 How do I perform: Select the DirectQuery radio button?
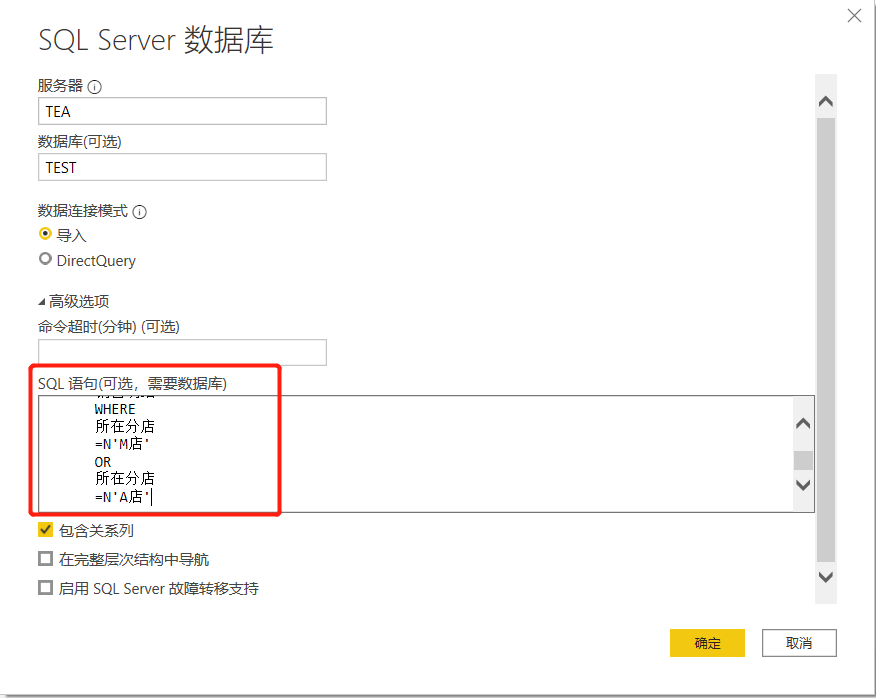(45, 259)
